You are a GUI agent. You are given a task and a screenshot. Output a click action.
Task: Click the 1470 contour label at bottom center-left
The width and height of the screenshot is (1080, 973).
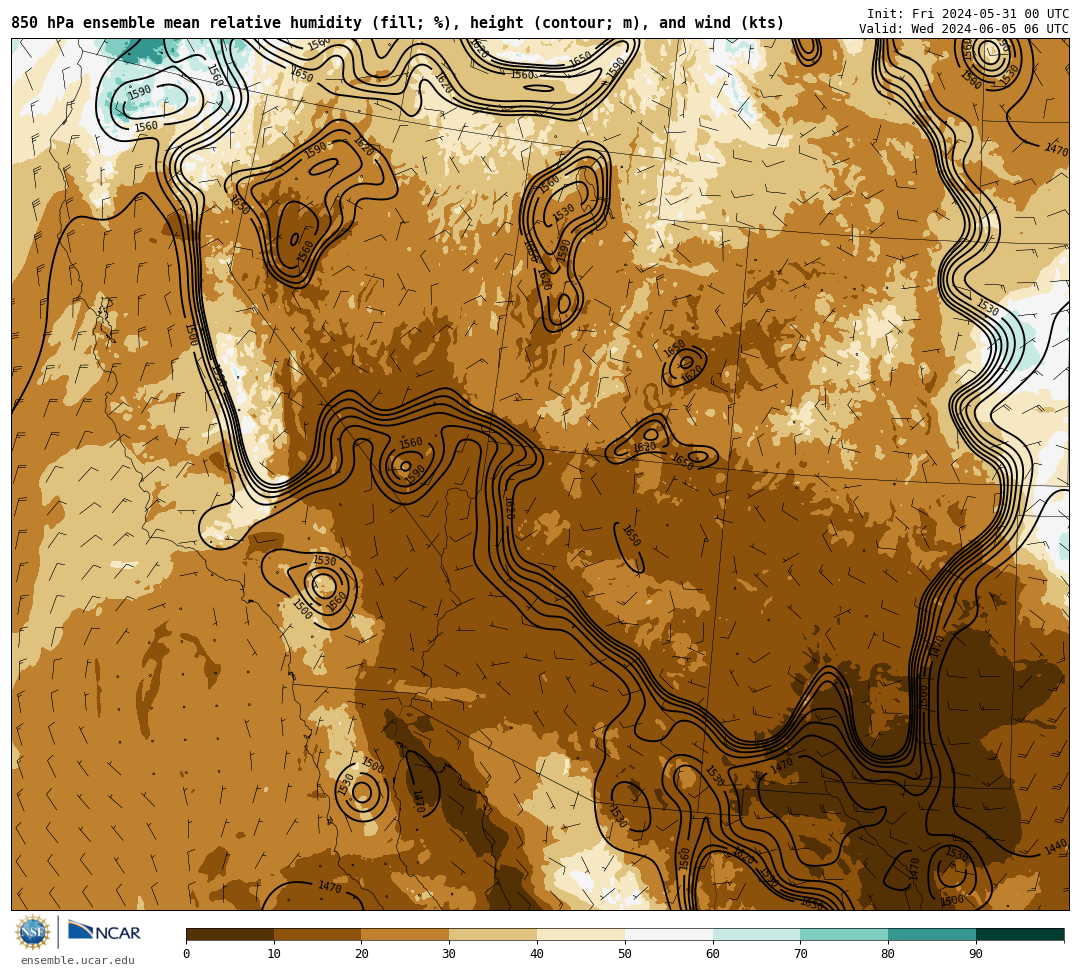click(x=330, y=887)
